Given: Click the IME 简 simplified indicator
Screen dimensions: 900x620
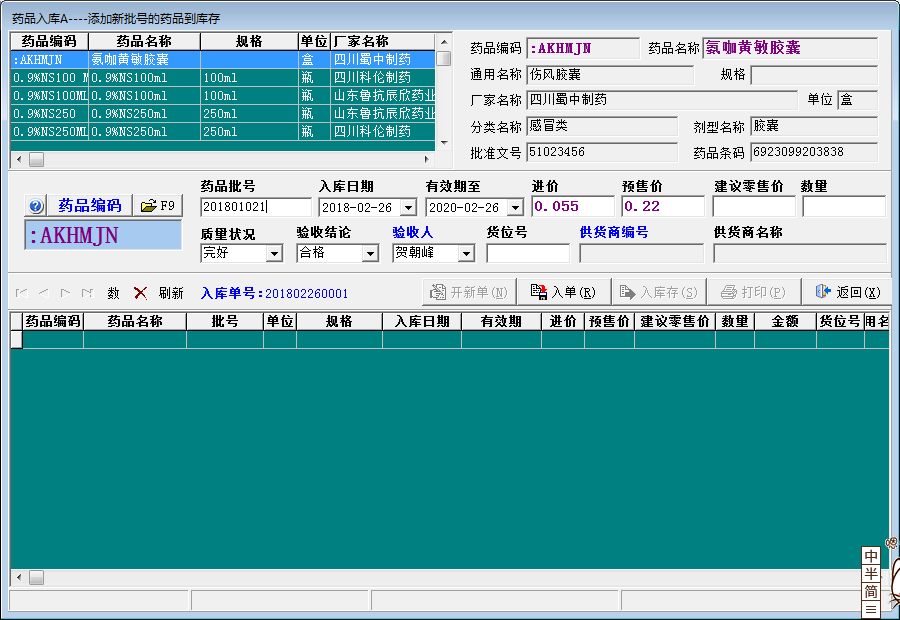Looking at the screenshot, I should (871, 591).
